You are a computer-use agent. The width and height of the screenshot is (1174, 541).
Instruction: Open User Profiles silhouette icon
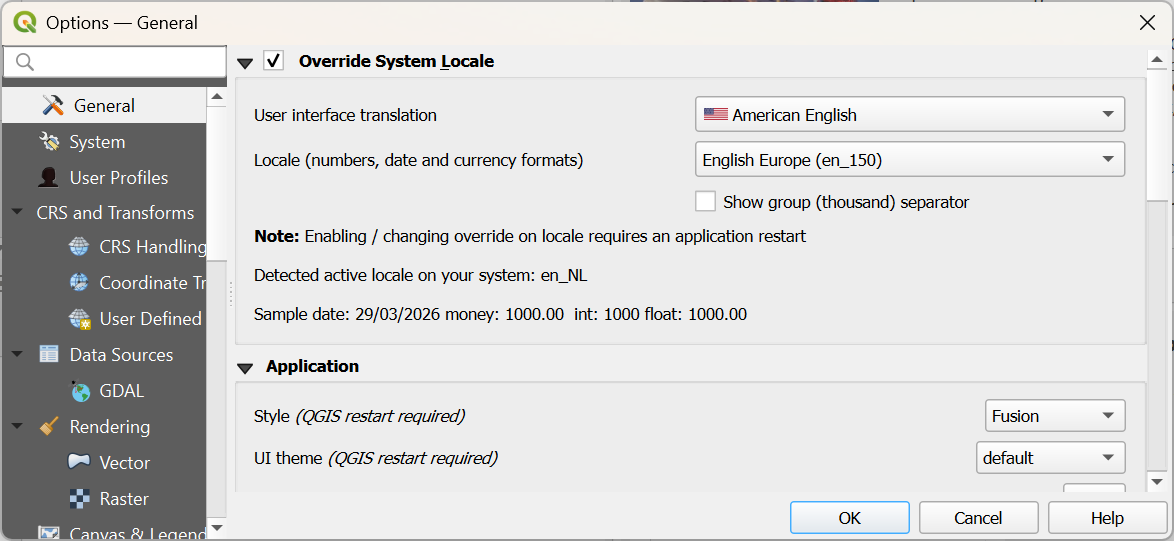point(49,178)
